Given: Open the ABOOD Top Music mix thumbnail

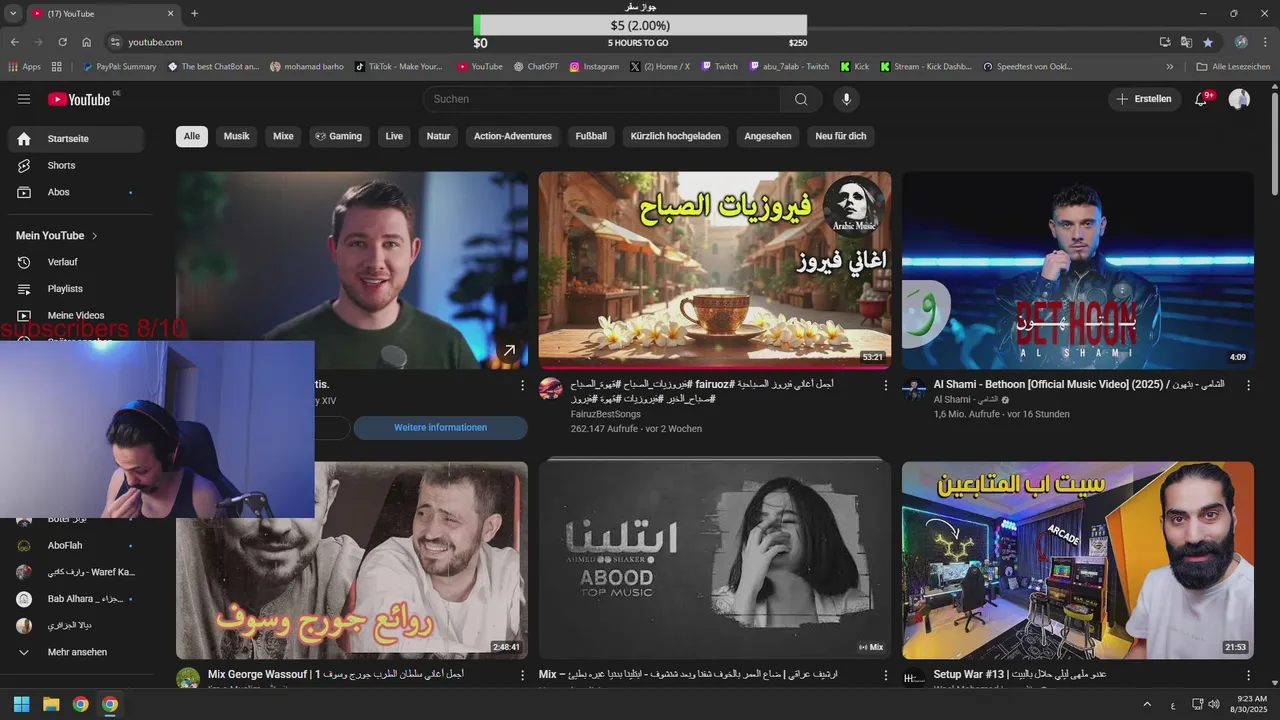Looking at the screenshot, I should pyautogui.click(x=714, y=560).
